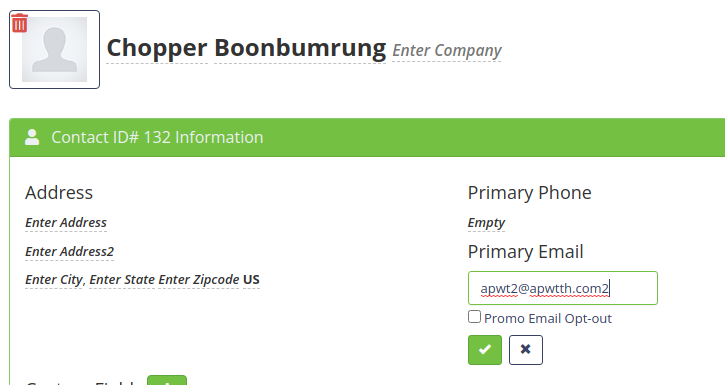
Task: Click the Enter Address2 field
Action: tap(69, 251)
